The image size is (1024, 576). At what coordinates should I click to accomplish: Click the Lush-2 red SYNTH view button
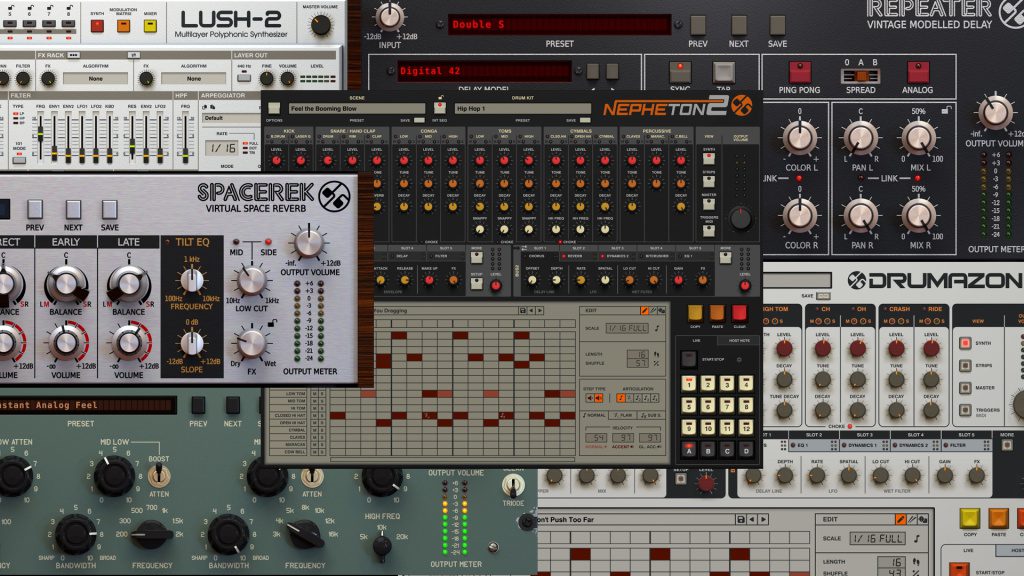98,25
